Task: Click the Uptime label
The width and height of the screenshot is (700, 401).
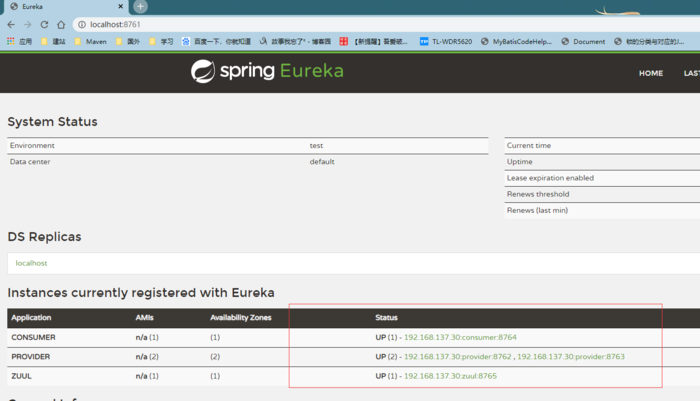Action: pos(520,162)
